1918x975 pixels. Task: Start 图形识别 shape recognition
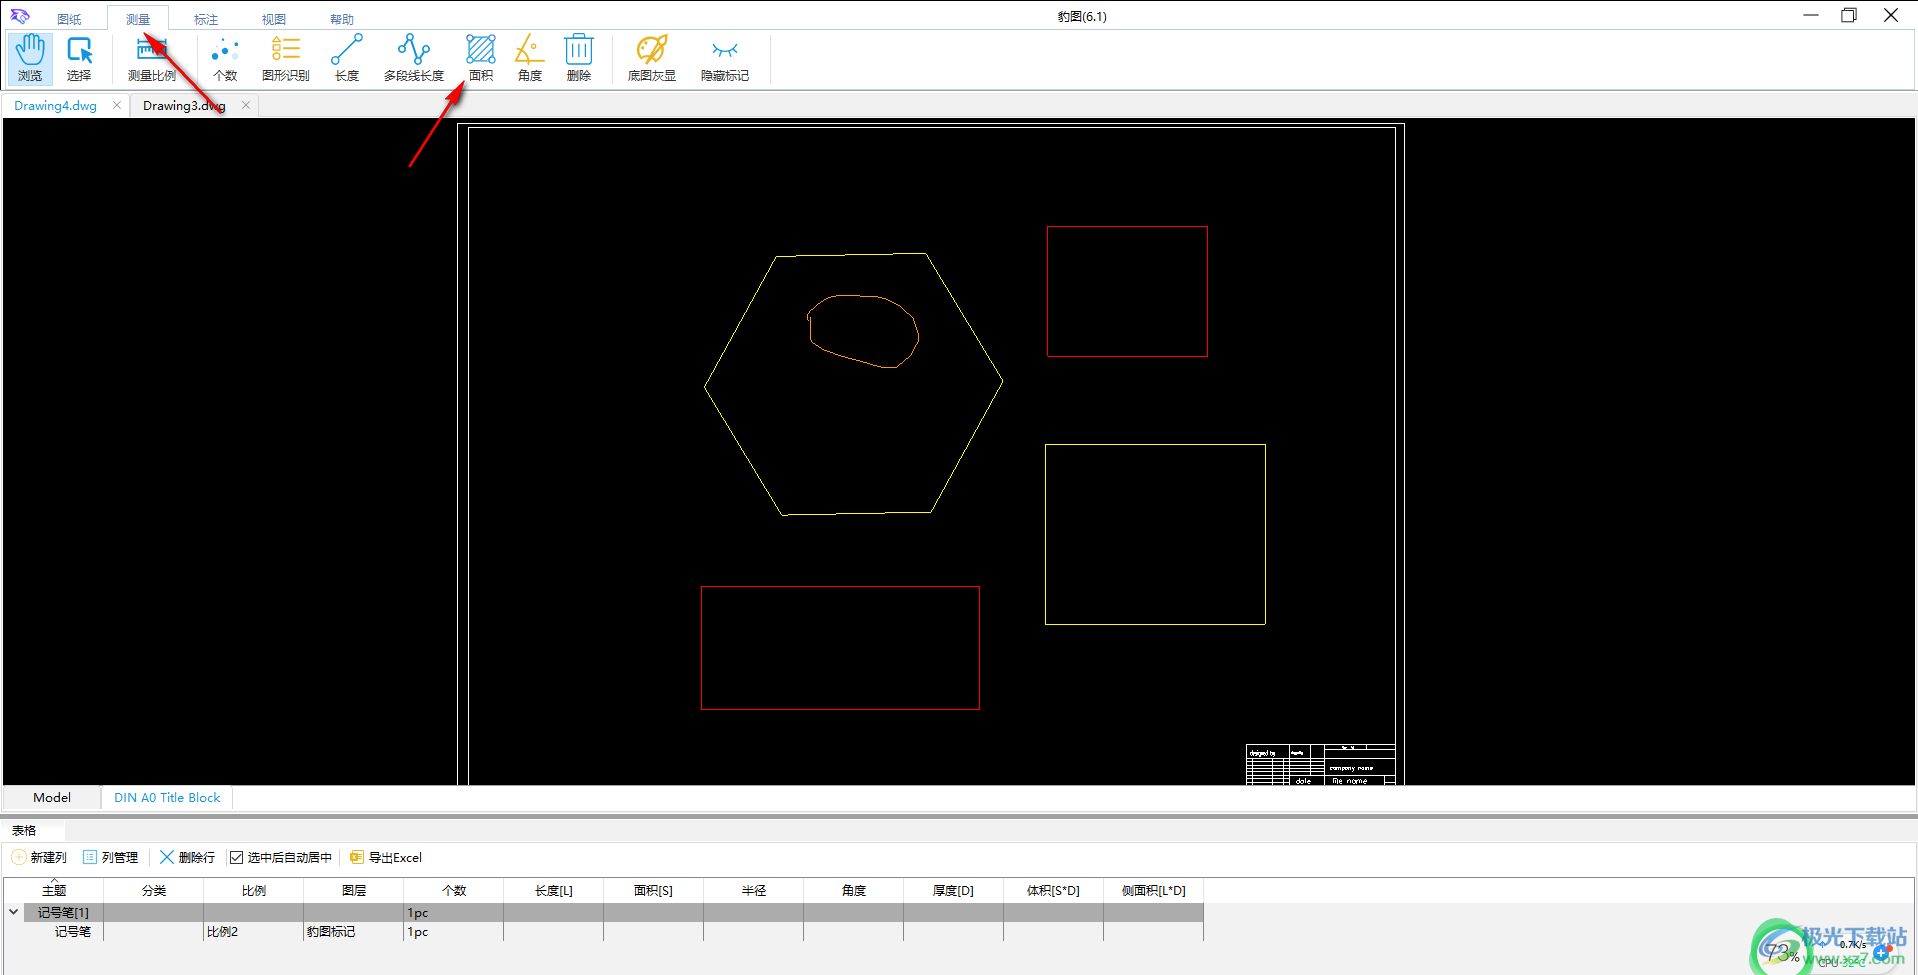(286, 58)
